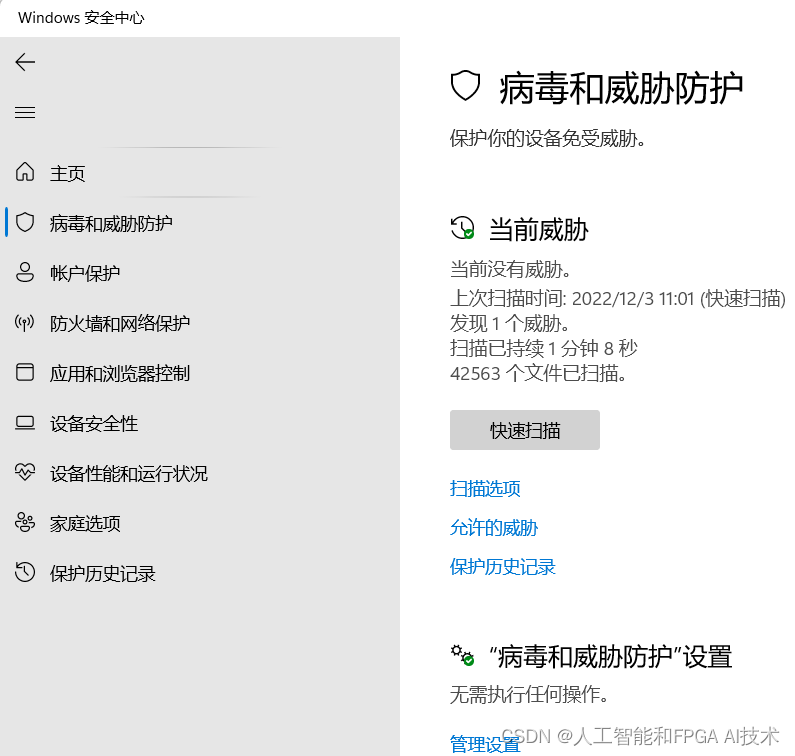Click the home icon beside 主页
Viewport: 795px width, 756px height.
25,172
